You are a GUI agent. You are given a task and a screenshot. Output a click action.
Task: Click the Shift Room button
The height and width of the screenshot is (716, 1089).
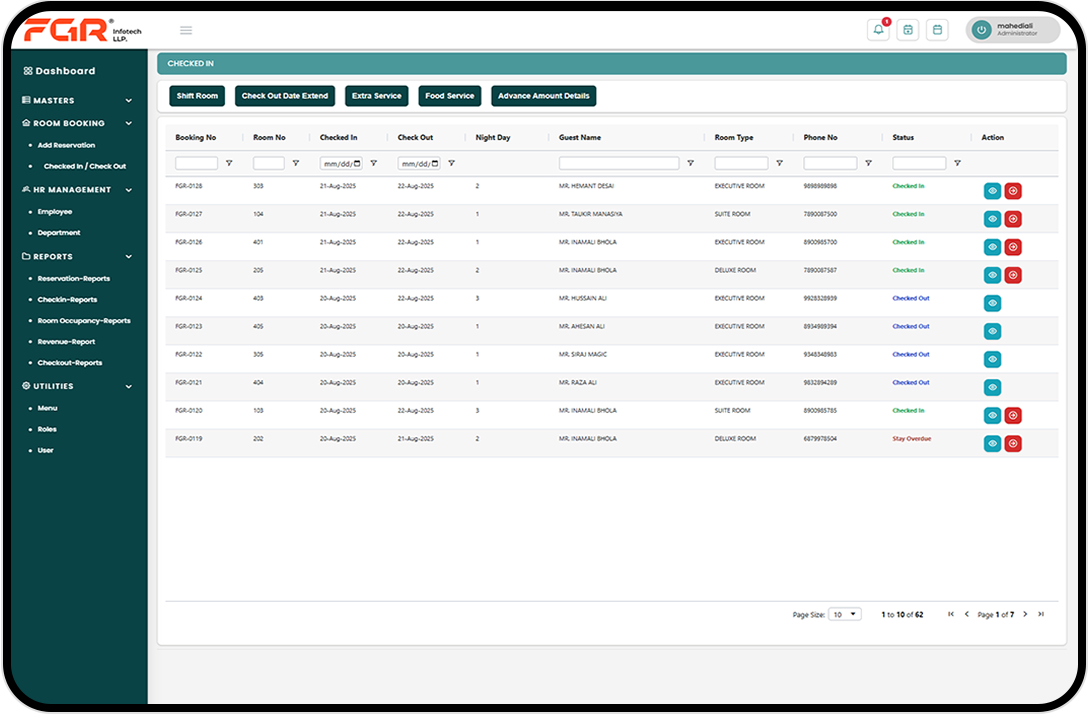197,96
